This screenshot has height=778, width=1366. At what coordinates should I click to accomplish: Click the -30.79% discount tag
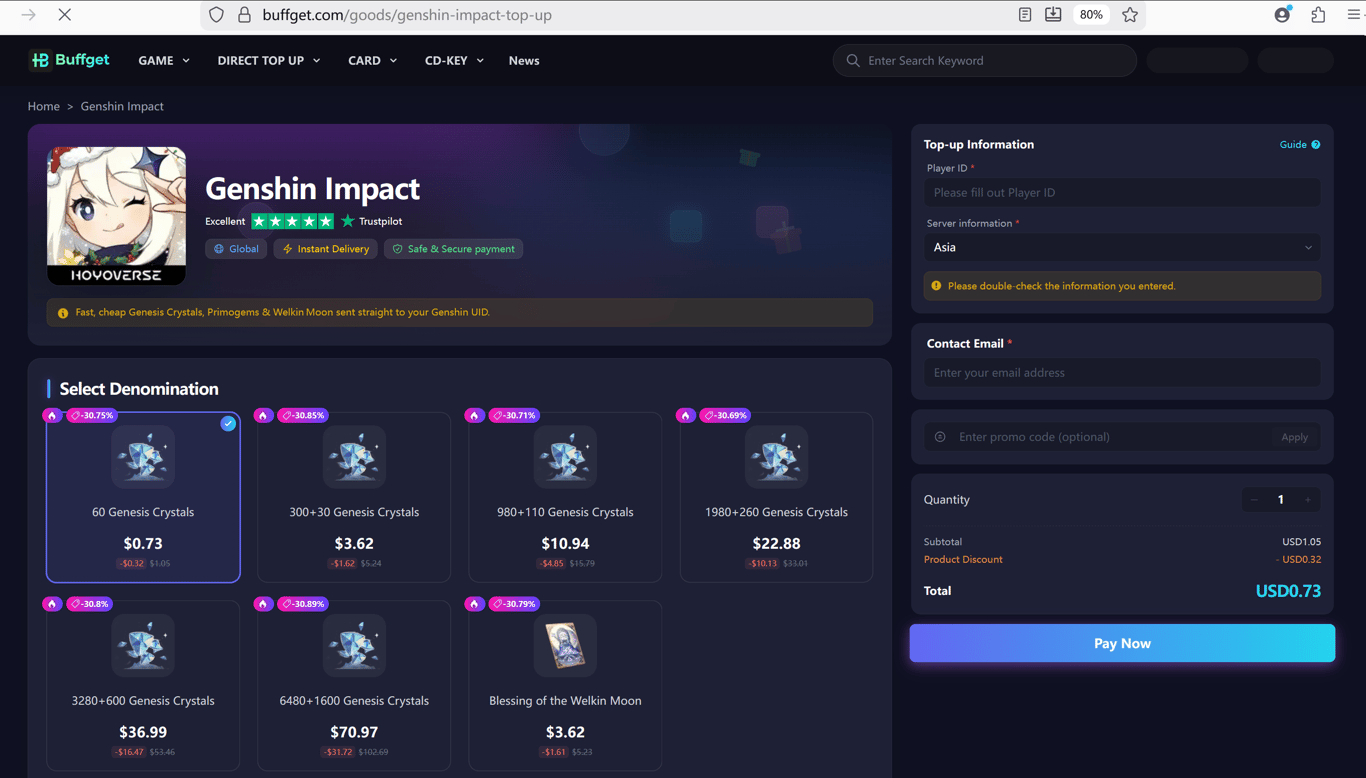pos(514,604)
